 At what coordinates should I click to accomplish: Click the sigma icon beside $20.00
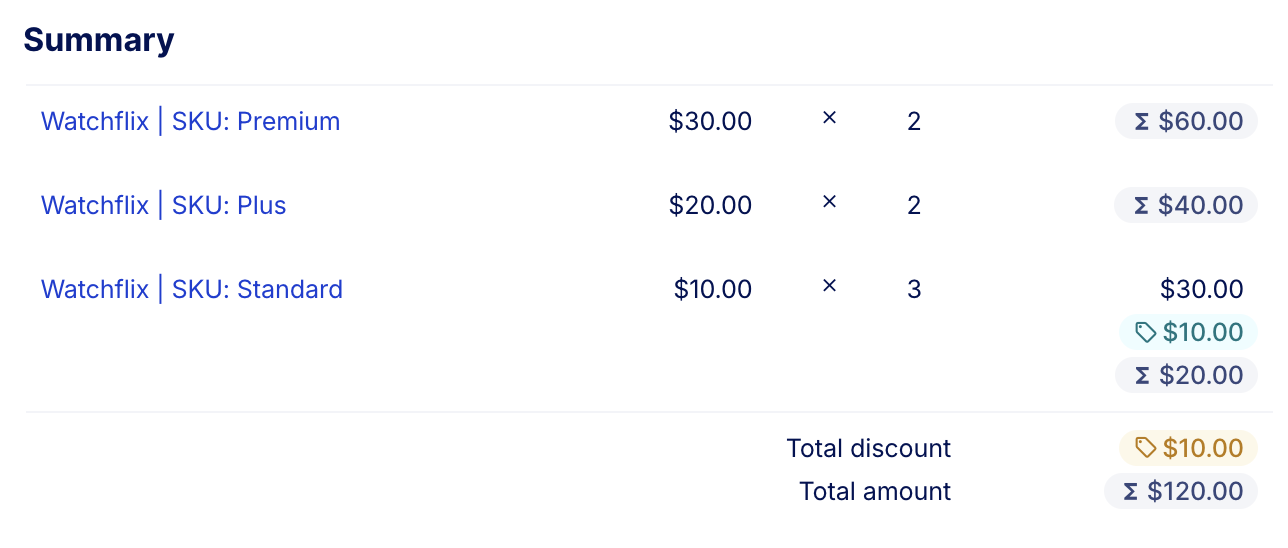point(1142,376)
